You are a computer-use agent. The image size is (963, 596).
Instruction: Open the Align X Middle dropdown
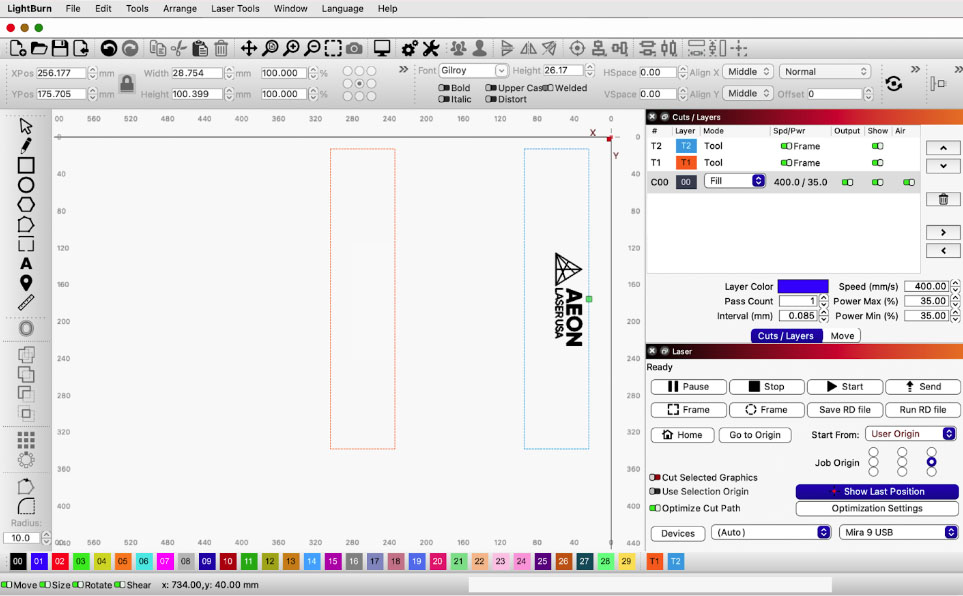747,71
